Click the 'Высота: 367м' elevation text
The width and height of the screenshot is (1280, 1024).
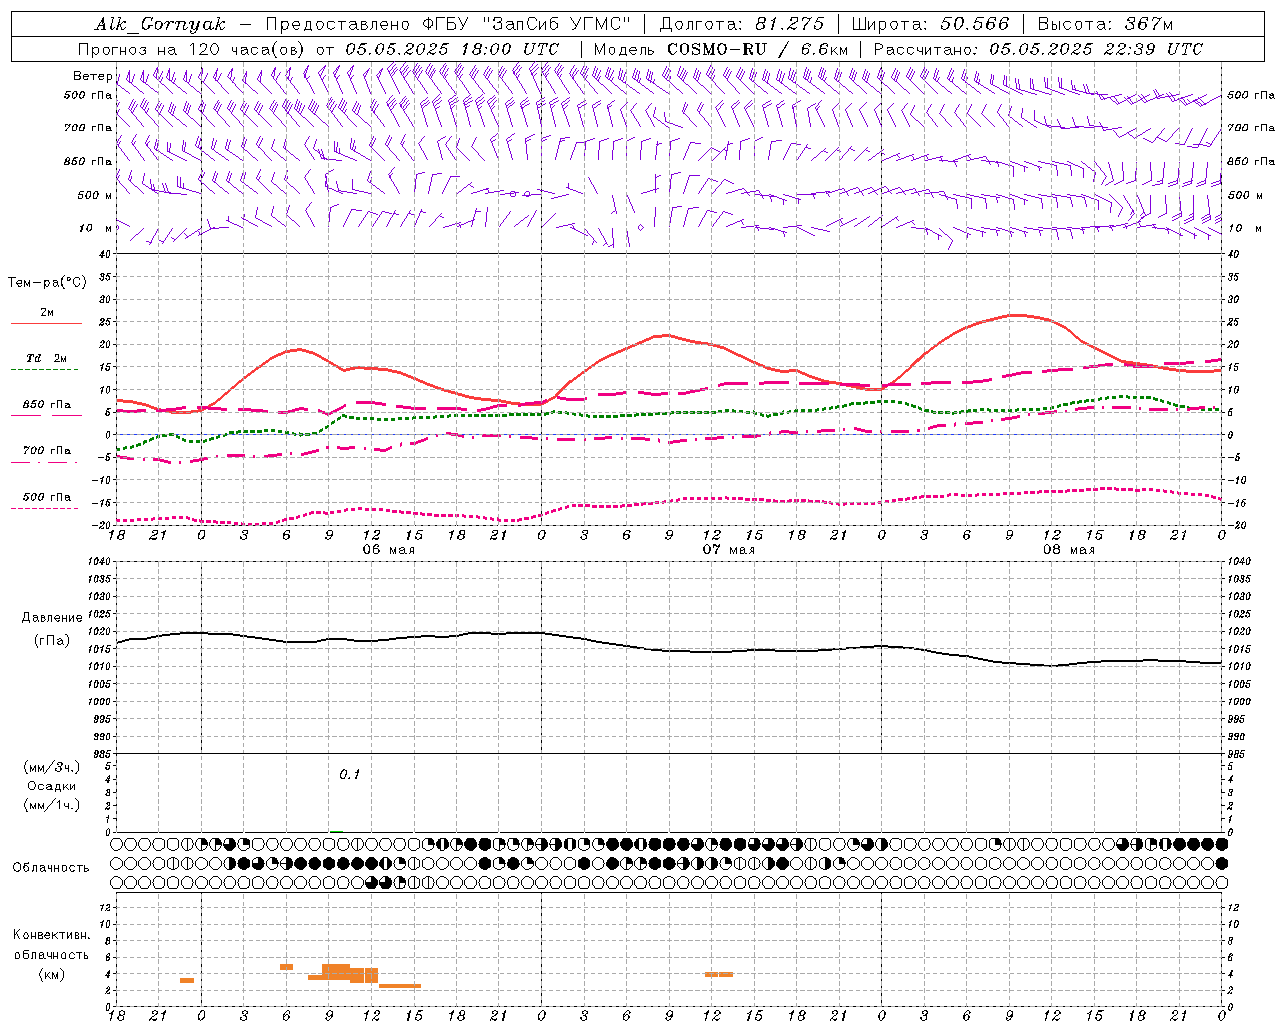(1104, 24)
